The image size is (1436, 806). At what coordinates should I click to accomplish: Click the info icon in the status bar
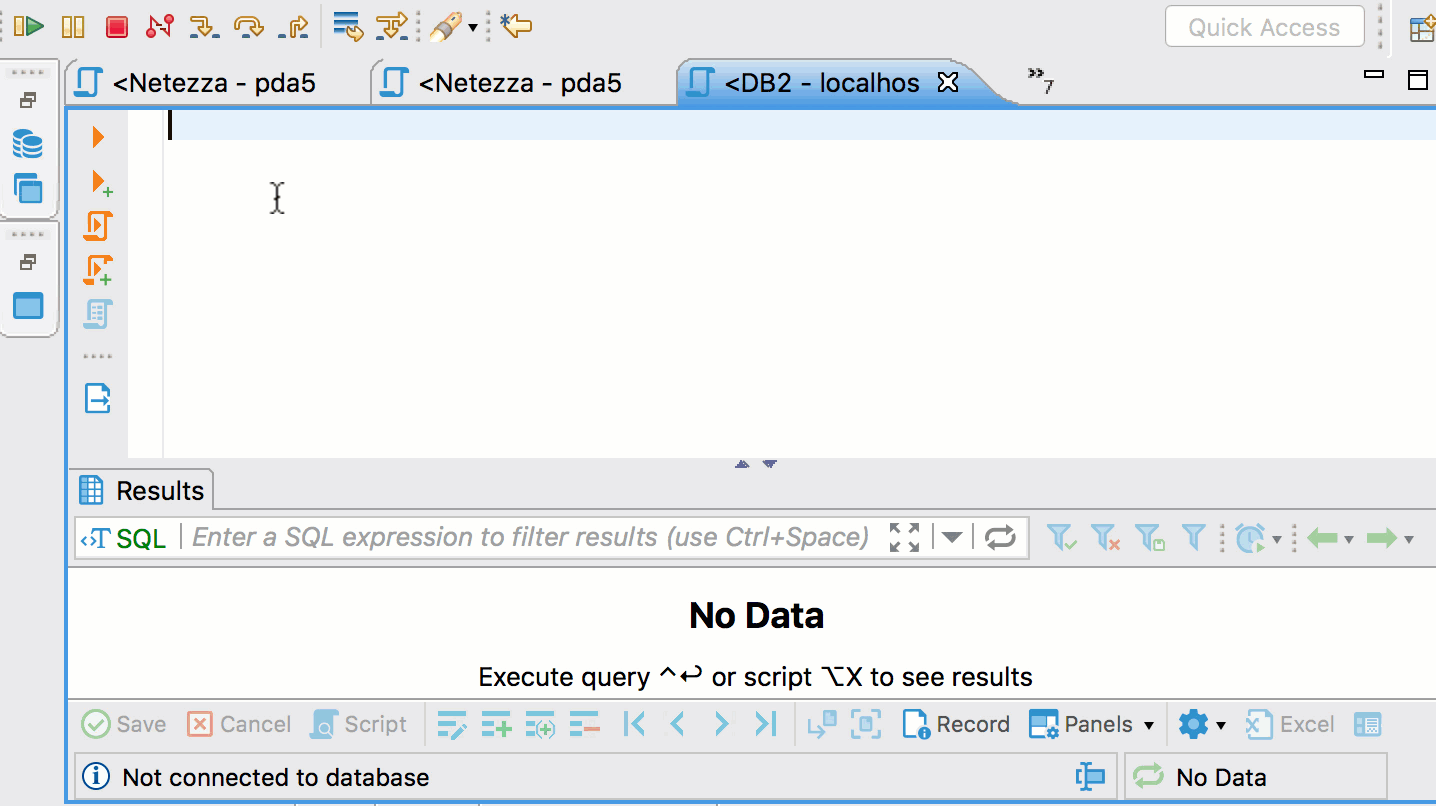click(96, 776)
